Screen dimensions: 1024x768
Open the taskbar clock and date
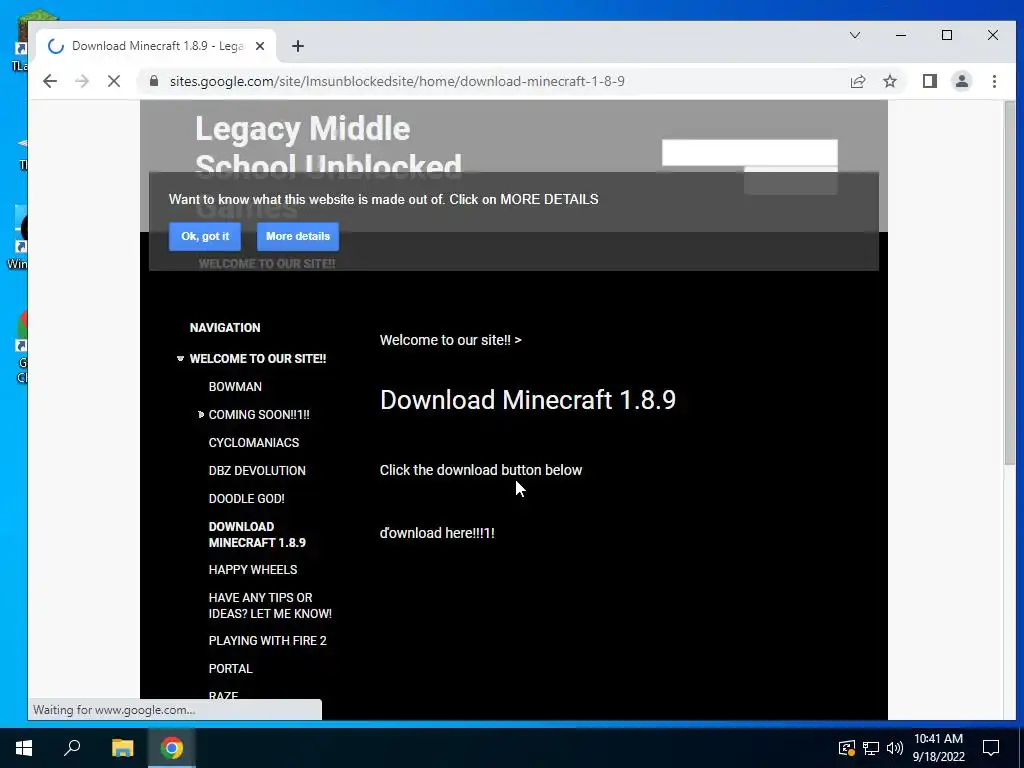[x=938, y=748]
